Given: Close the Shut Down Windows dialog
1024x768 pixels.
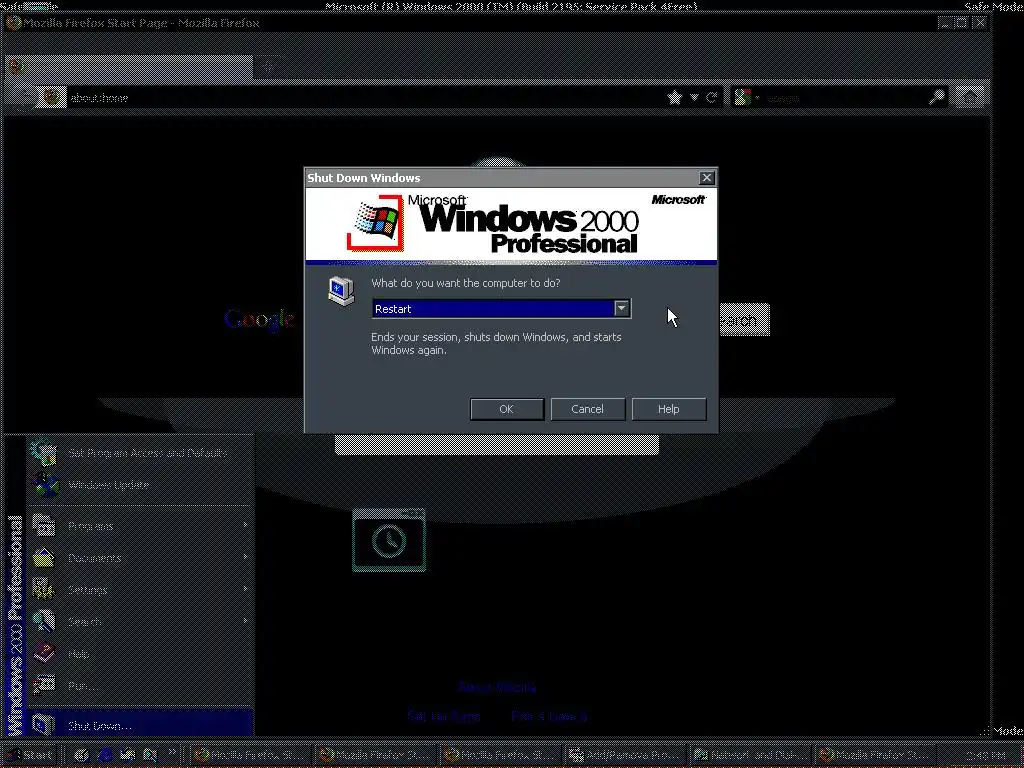Looking at the screenshot, I should click(x=707, y=178).
